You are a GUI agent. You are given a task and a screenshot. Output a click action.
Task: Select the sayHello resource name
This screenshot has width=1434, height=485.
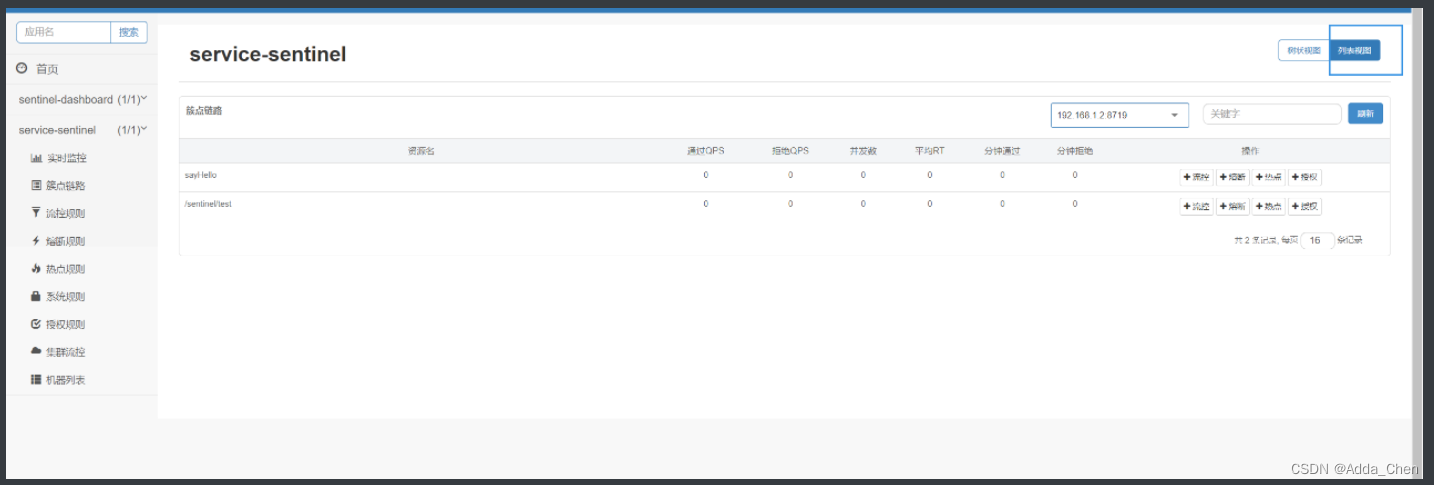click(200, 175)
